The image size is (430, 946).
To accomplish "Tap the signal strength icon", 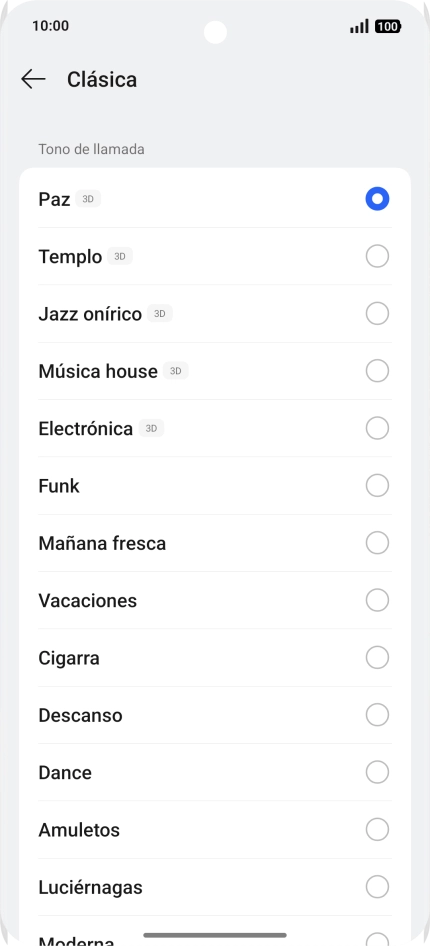I will 359,27.
